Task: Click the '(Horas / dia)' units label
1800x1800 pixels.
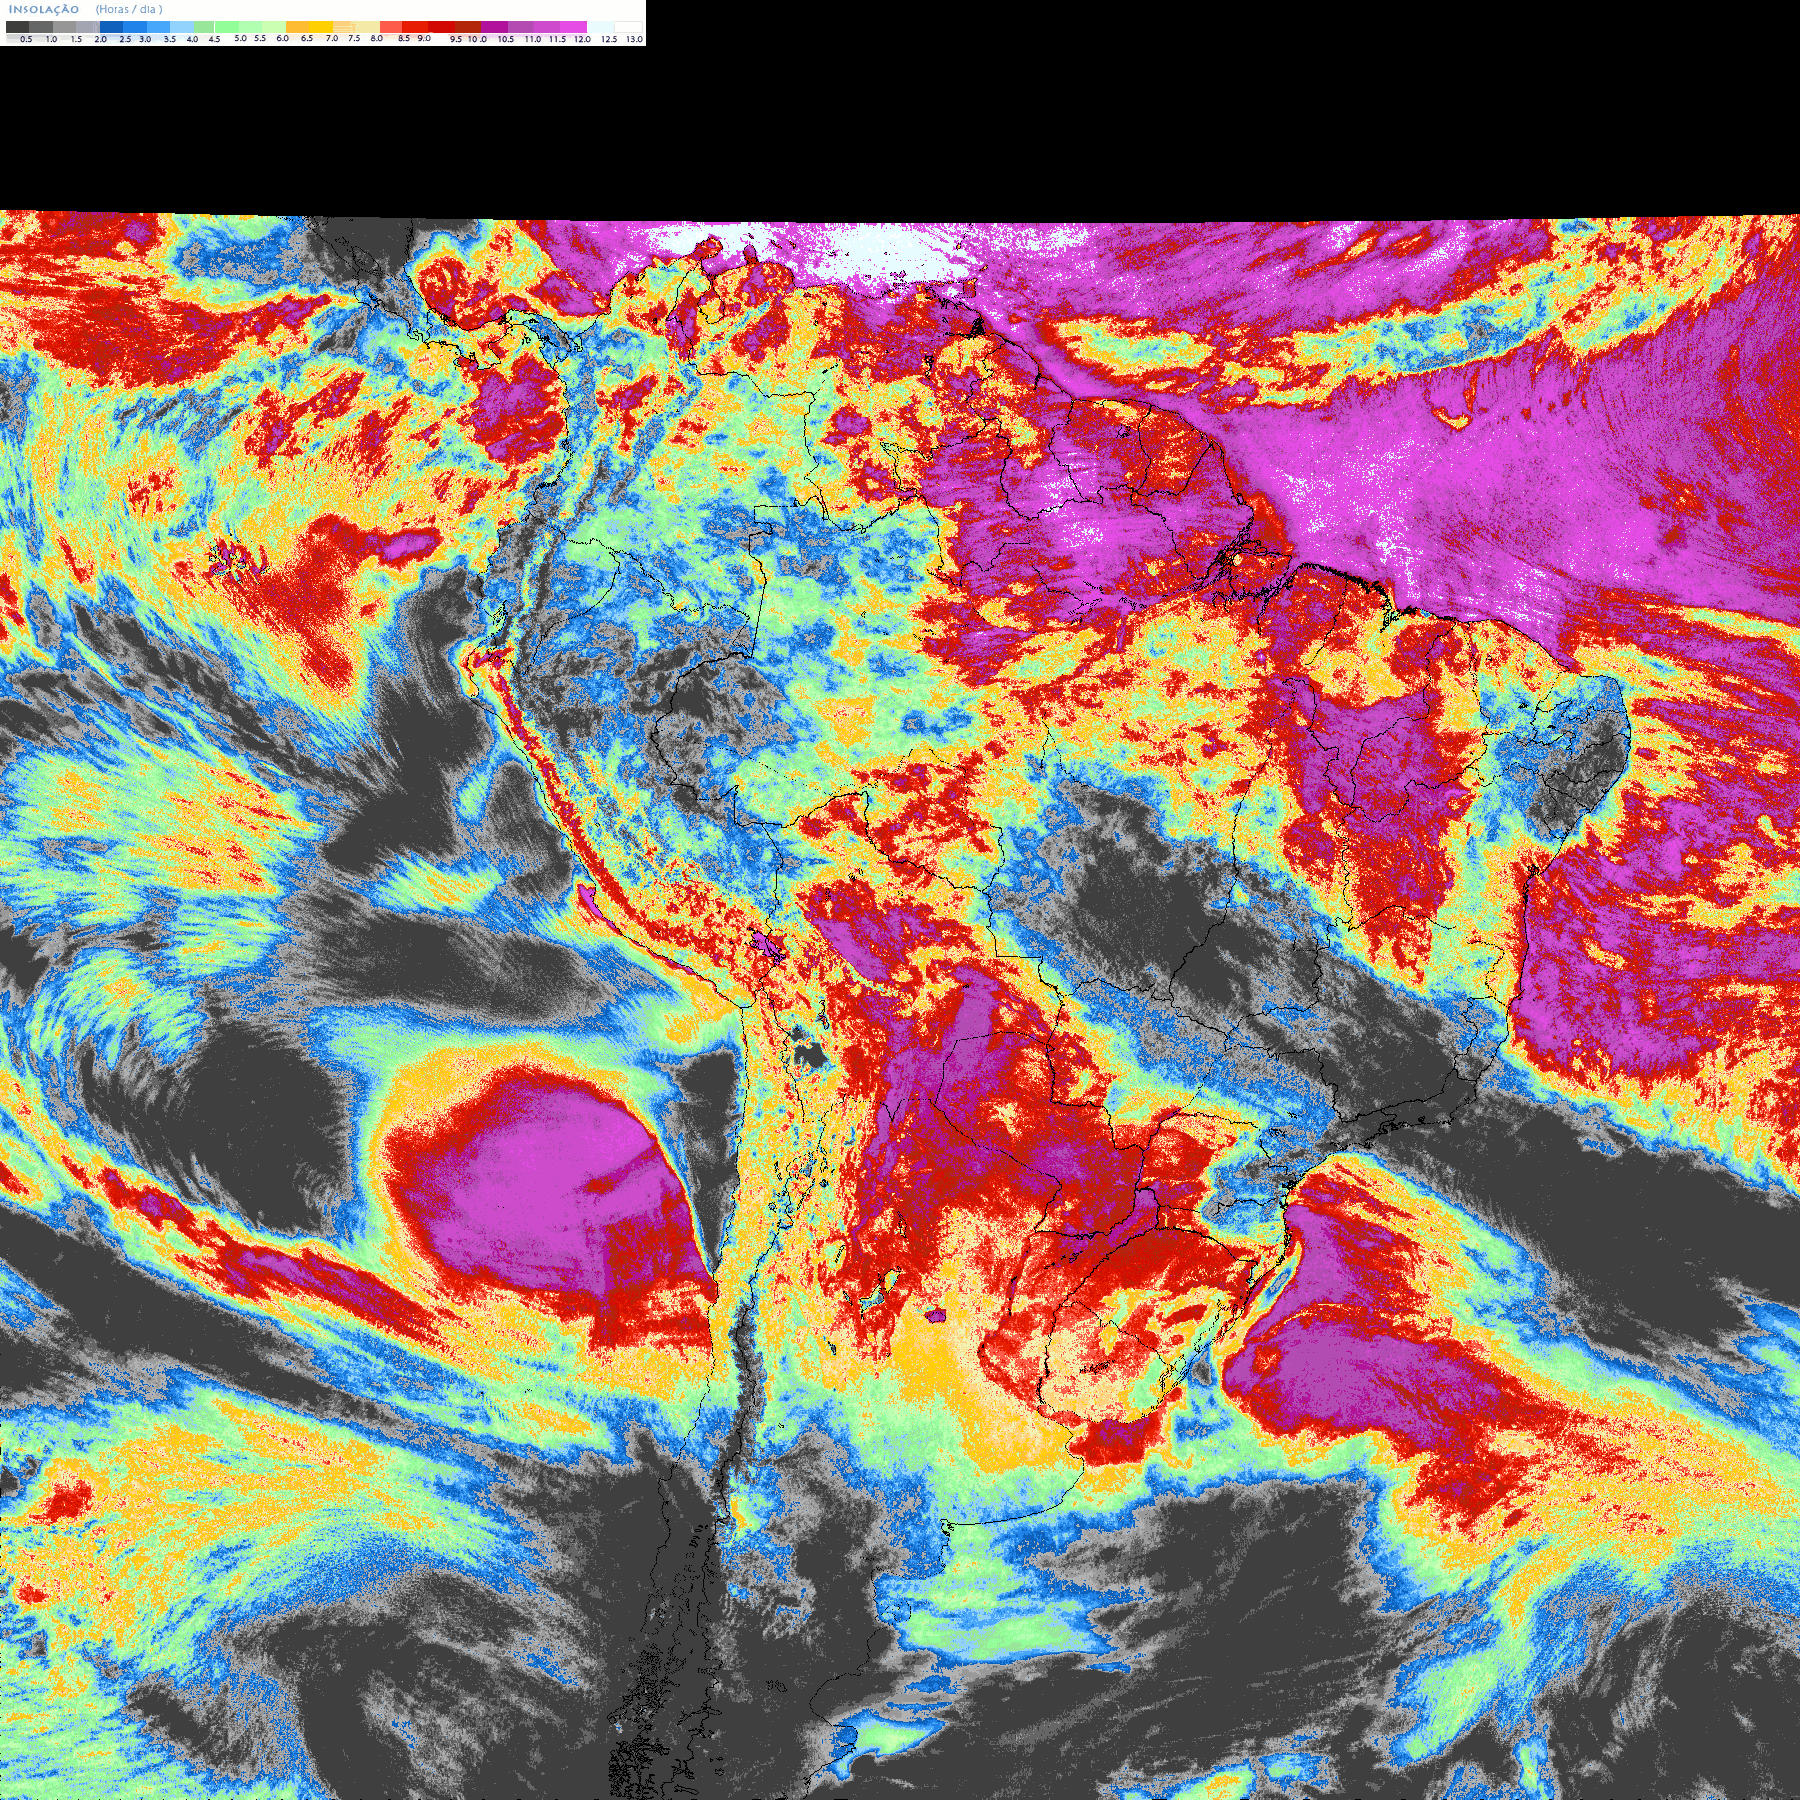Action: click(x=129, y=9)
